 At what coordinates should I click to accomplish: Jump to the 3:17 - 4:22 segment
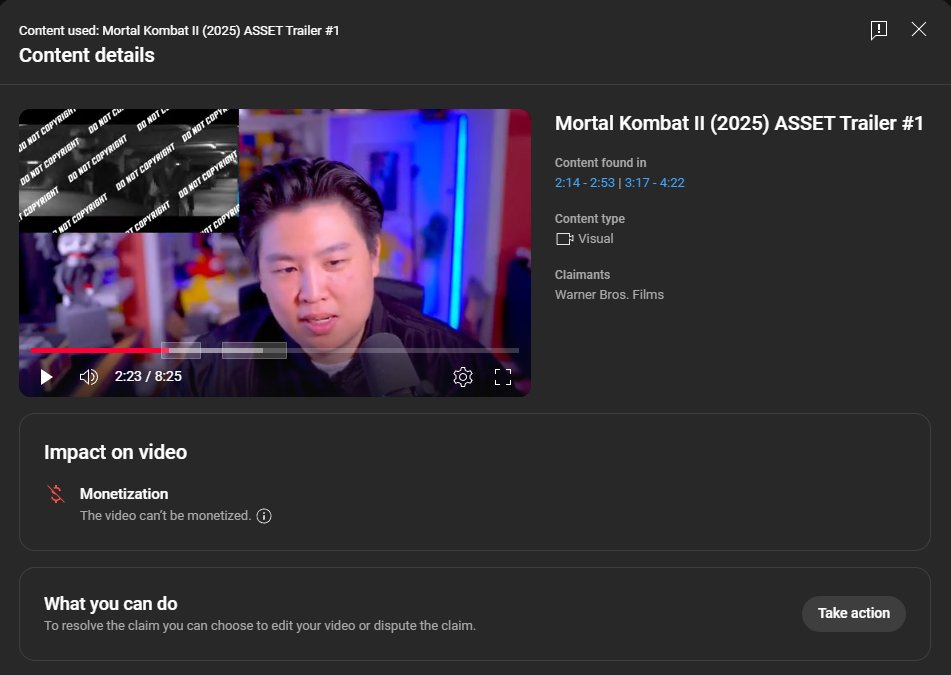click(654, 183)
